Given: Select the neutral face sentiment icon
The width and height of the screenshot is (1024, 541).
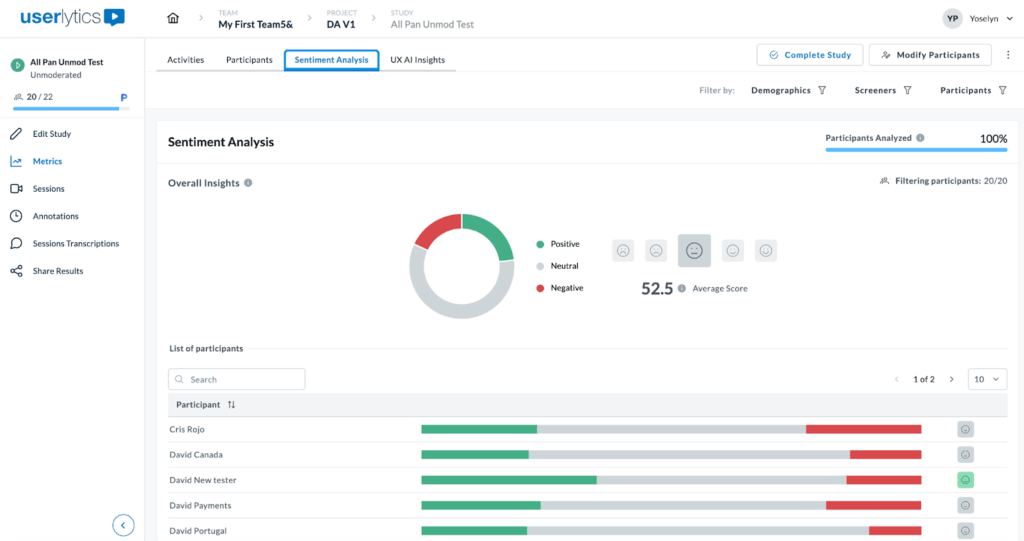Looking at the screenshot, I should pyautogui.click(x=694, y=251).
